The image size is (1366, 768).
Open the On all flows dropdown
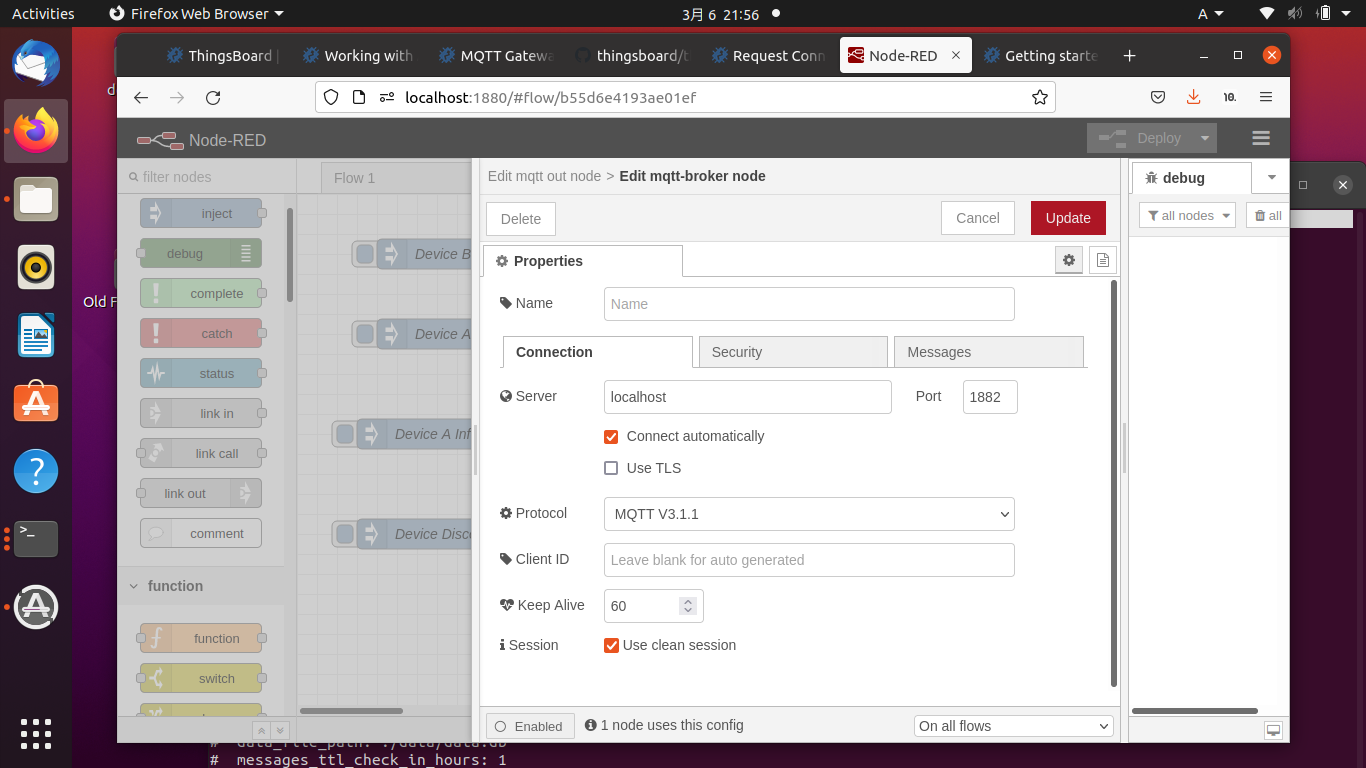tap(1012, 725)
